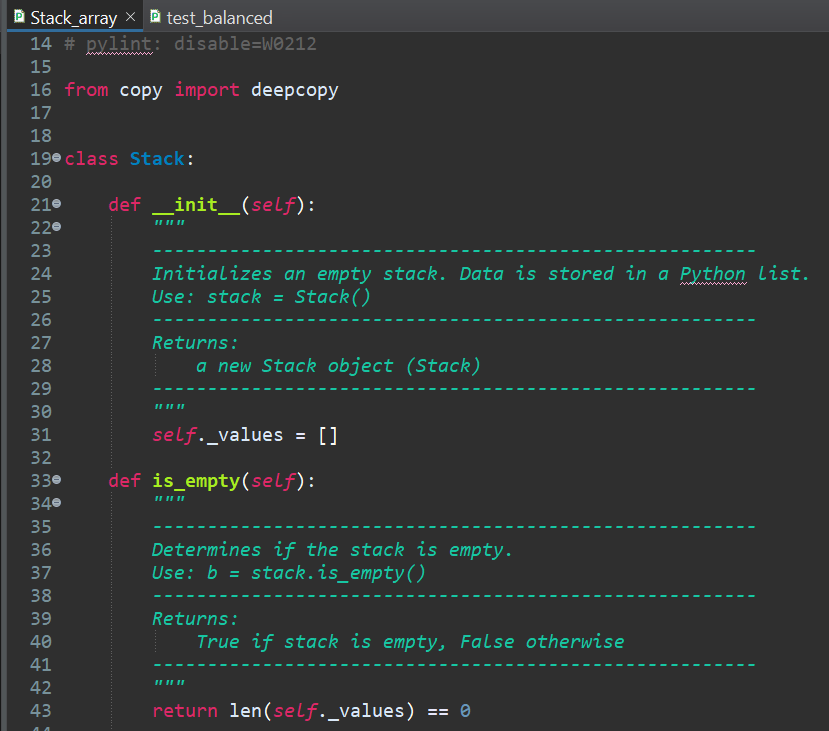Click 'Returns:' on line 27
Image resolution: width=829 pixels, height=731 pixels.
pos(195,343)
